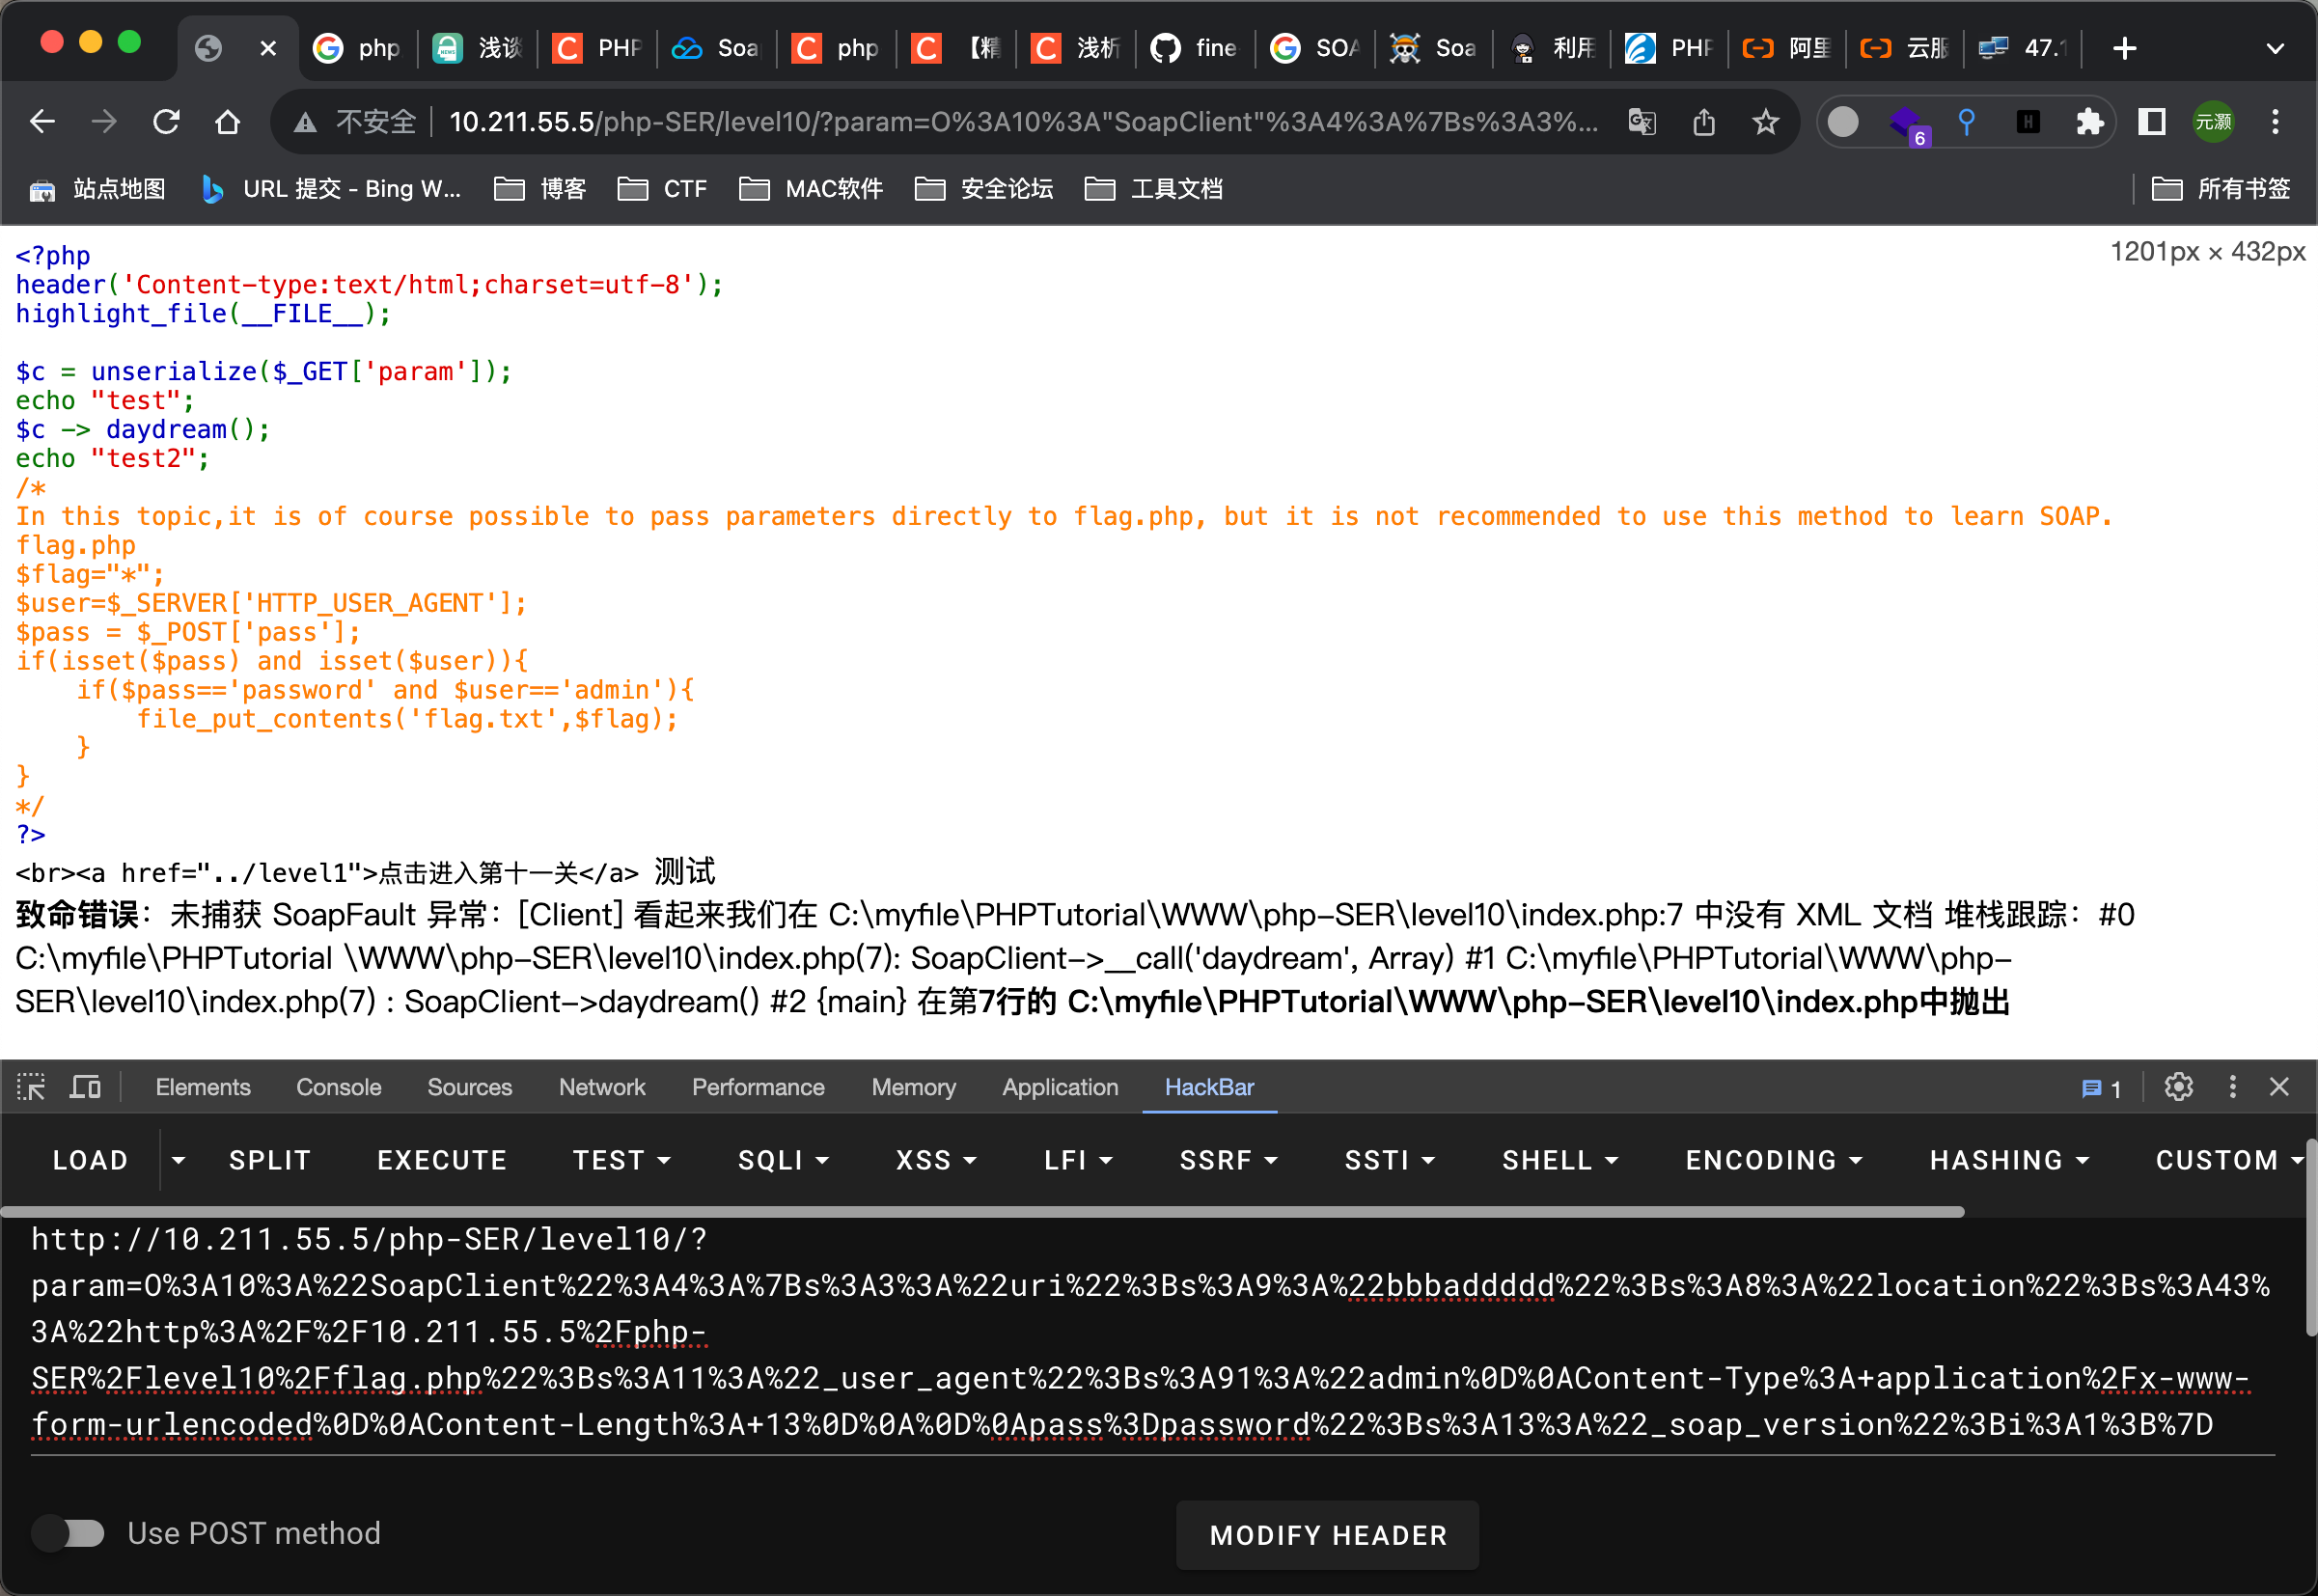Expand the CUSTOM dropdown
Screen dimensions: 2318x1596
pos(2228,1160)
